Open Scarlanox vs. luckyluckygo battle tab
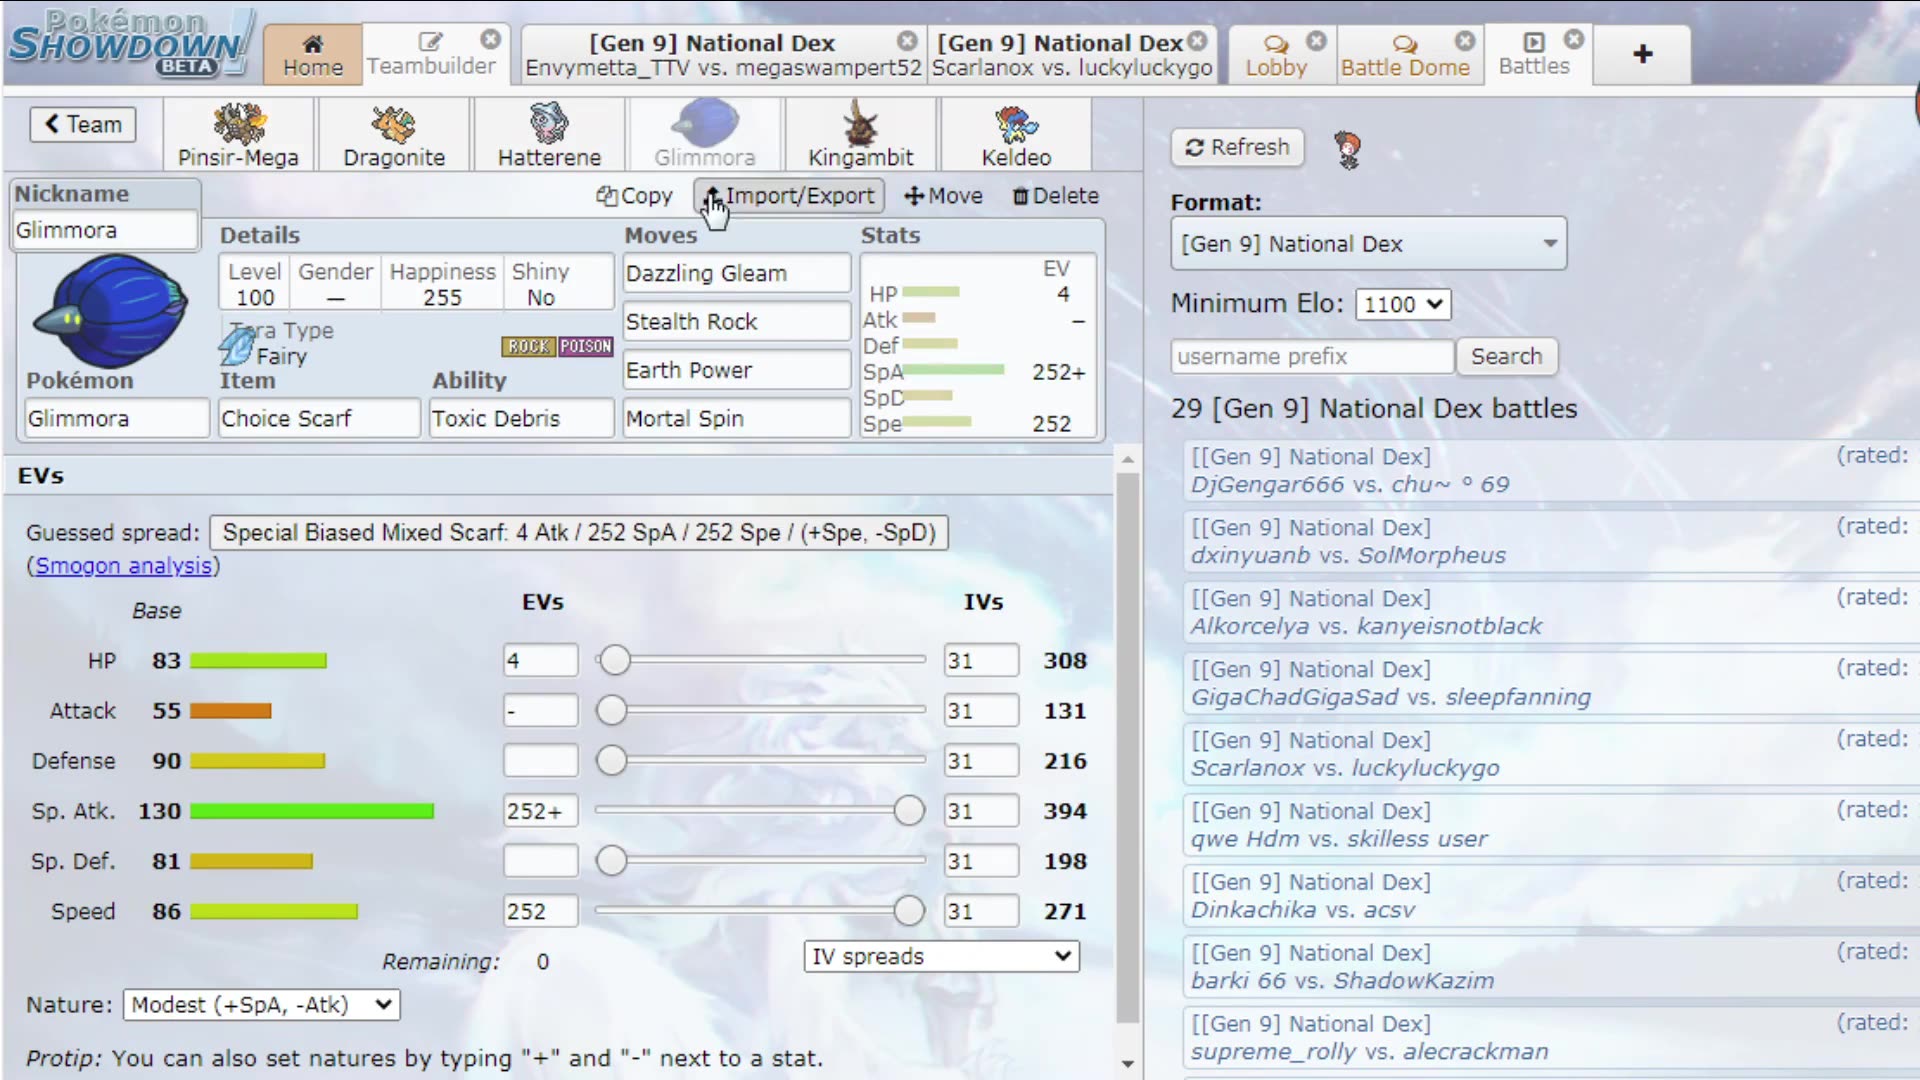Image resolution: width=1920 pixels, height=1080 pixels. (x=1071, y=55)
